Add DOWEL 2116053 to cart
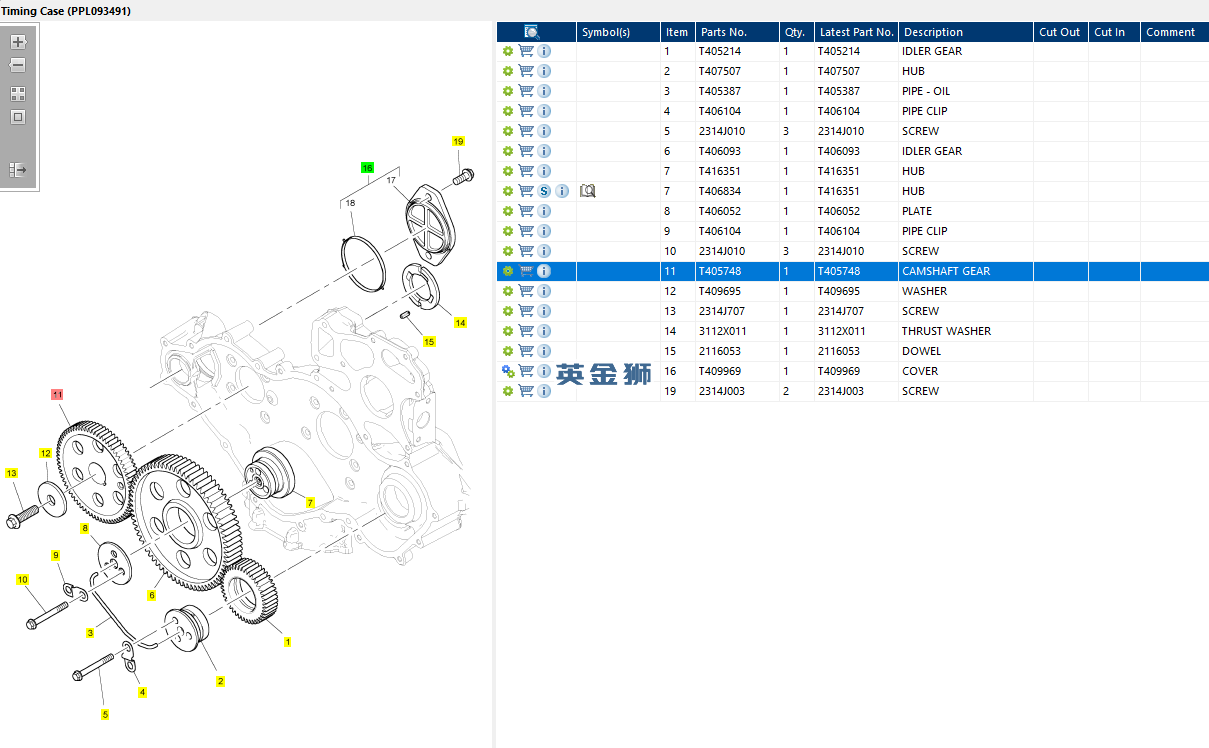This screenshot has width=1209, height=748. point(526,351)
